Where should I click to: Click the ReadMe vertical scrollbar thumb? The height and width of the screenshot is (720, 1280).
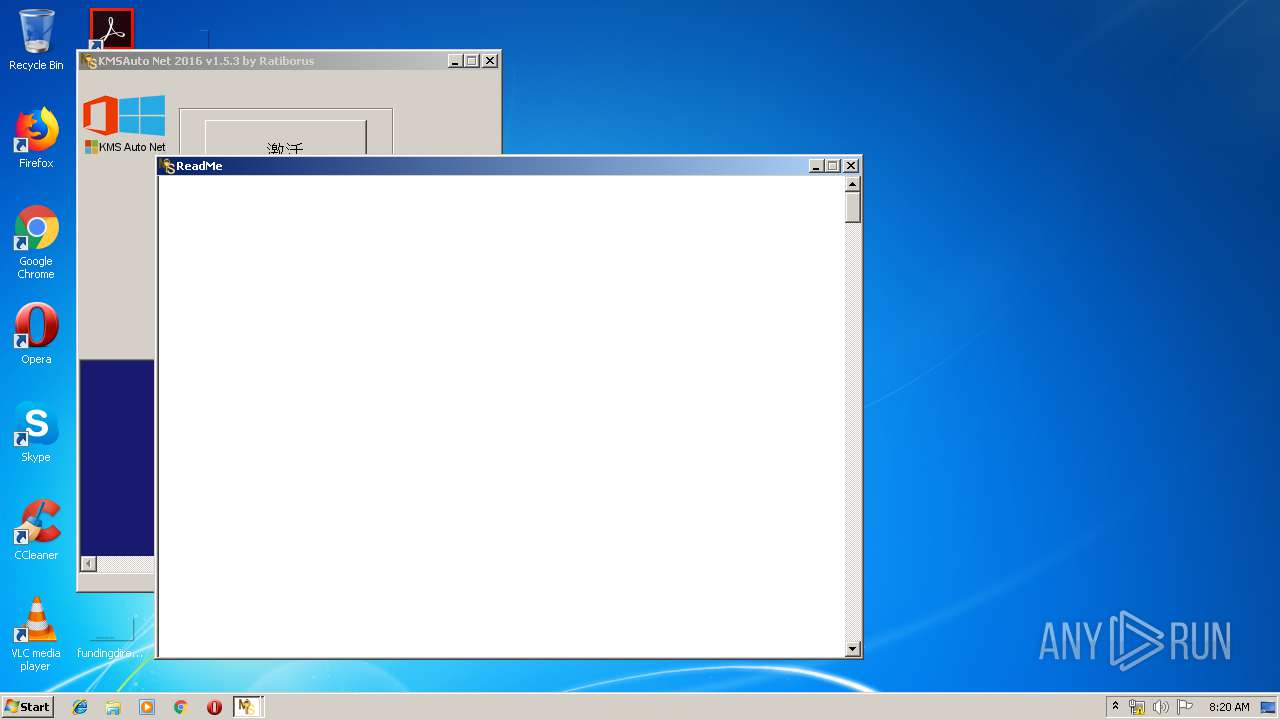pyautogui.click(x=853, y=207)
